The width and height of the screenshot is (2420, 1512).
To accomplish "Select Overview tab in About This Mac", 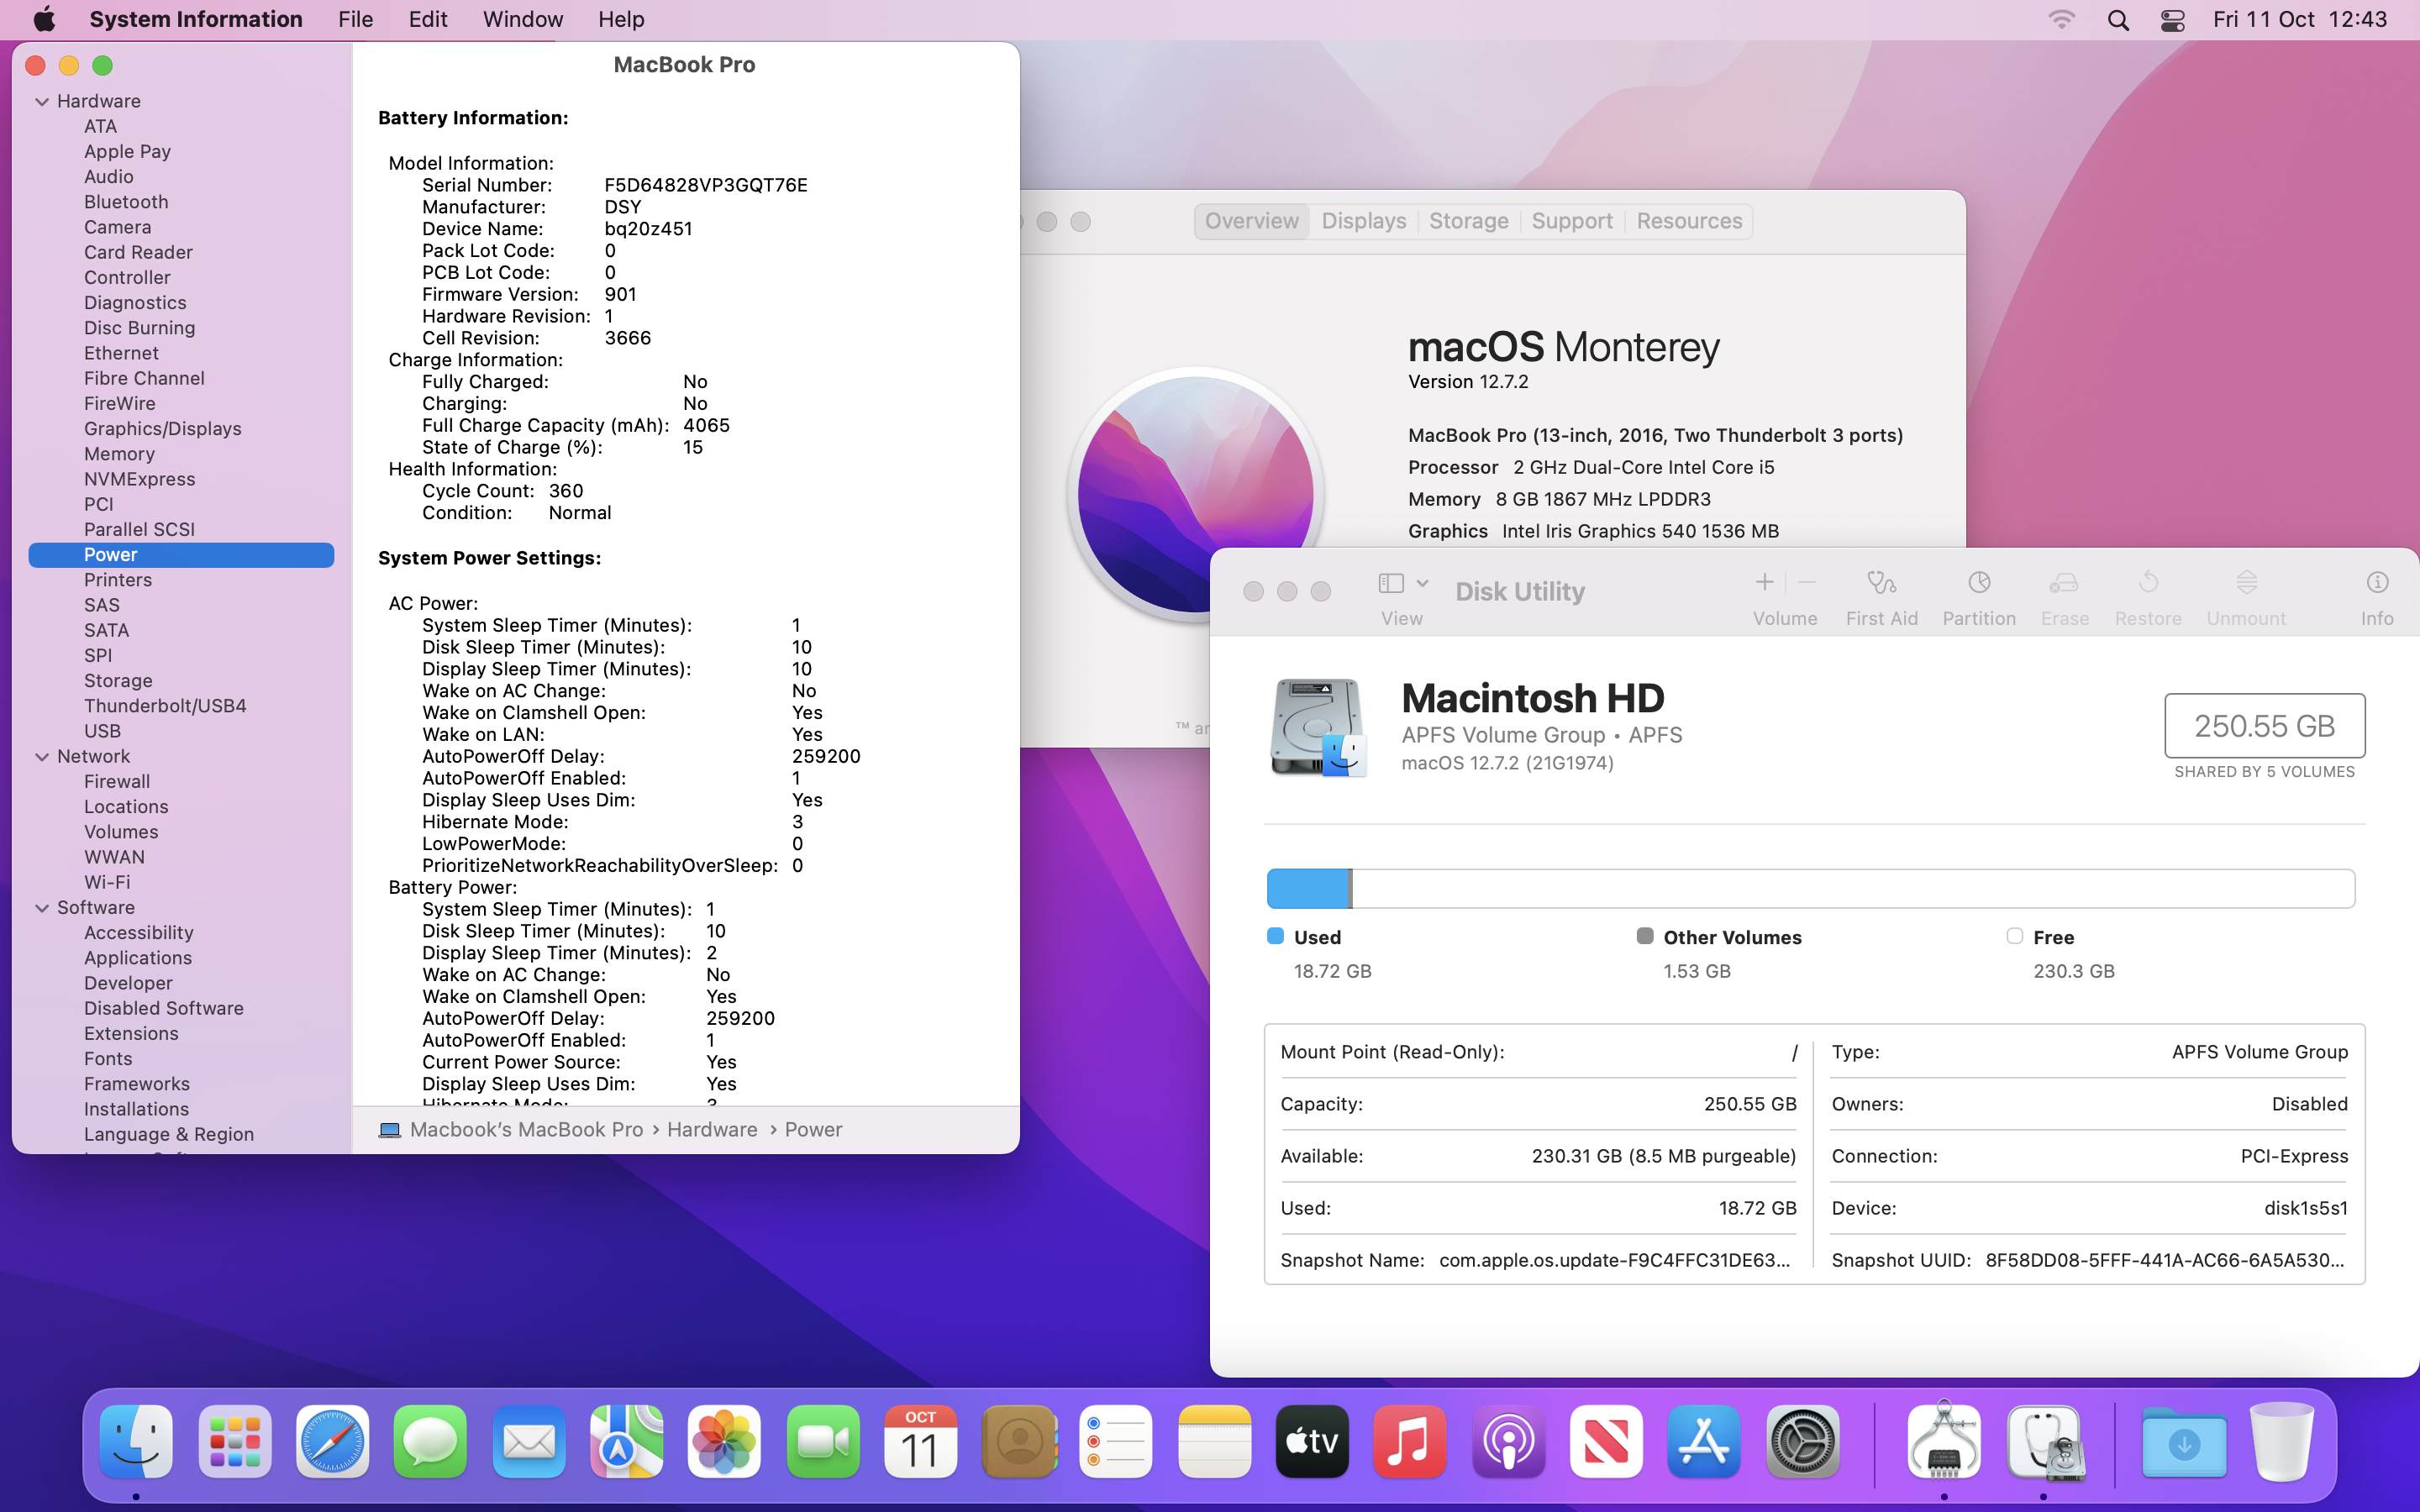I will click(1251, 221).
